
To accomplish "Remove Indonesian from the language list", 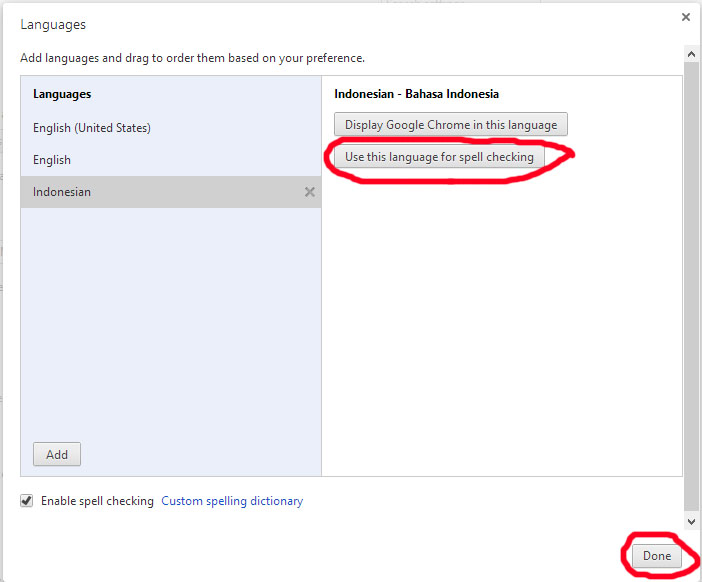I will 309,192.
